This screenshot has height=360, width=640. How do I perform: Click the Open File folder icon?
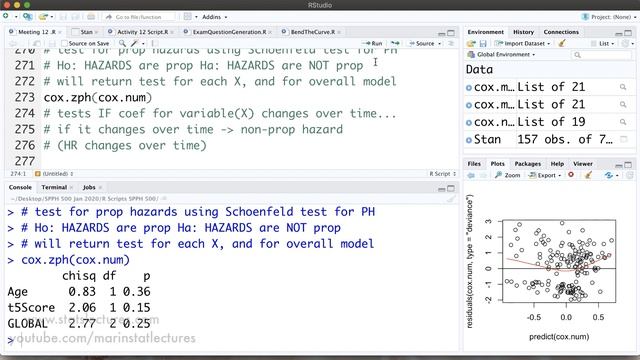43,17
